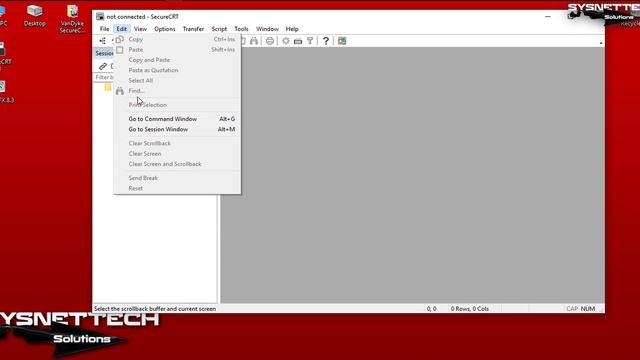Click the keymap editor toolbar icon
The height and width of the screenshot is (360, 640).
coord(298,41)
